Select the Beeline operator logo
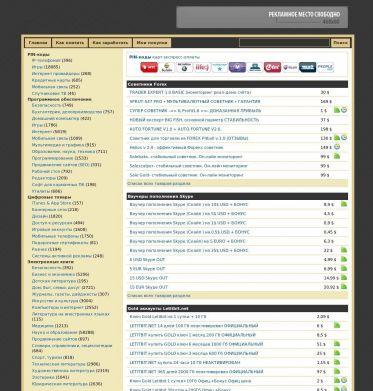The width and height of the screenshot is (373, 391). click(167, 68)
